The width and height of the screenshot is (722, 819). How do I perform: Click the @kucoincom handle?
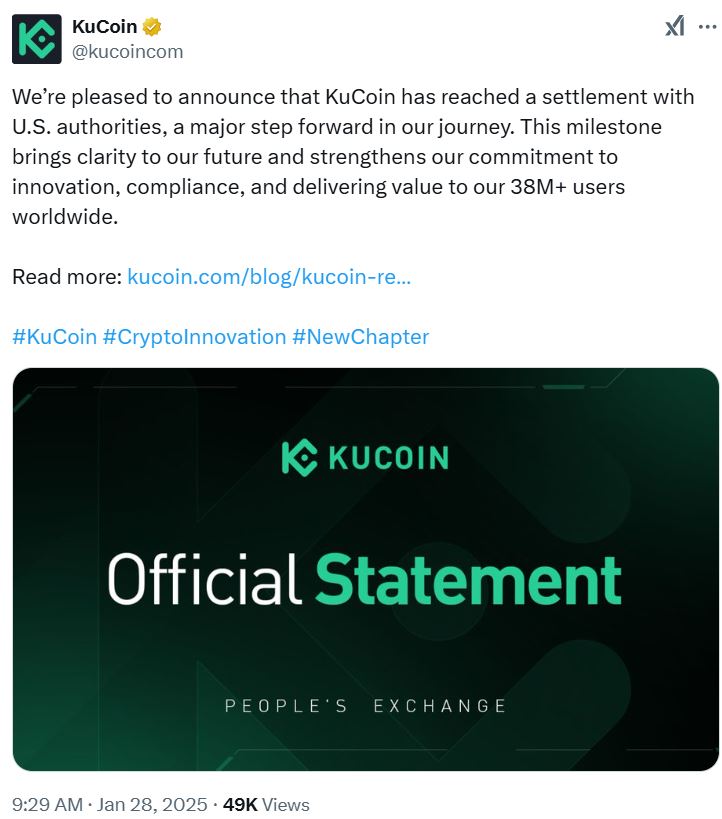point(127,51)
